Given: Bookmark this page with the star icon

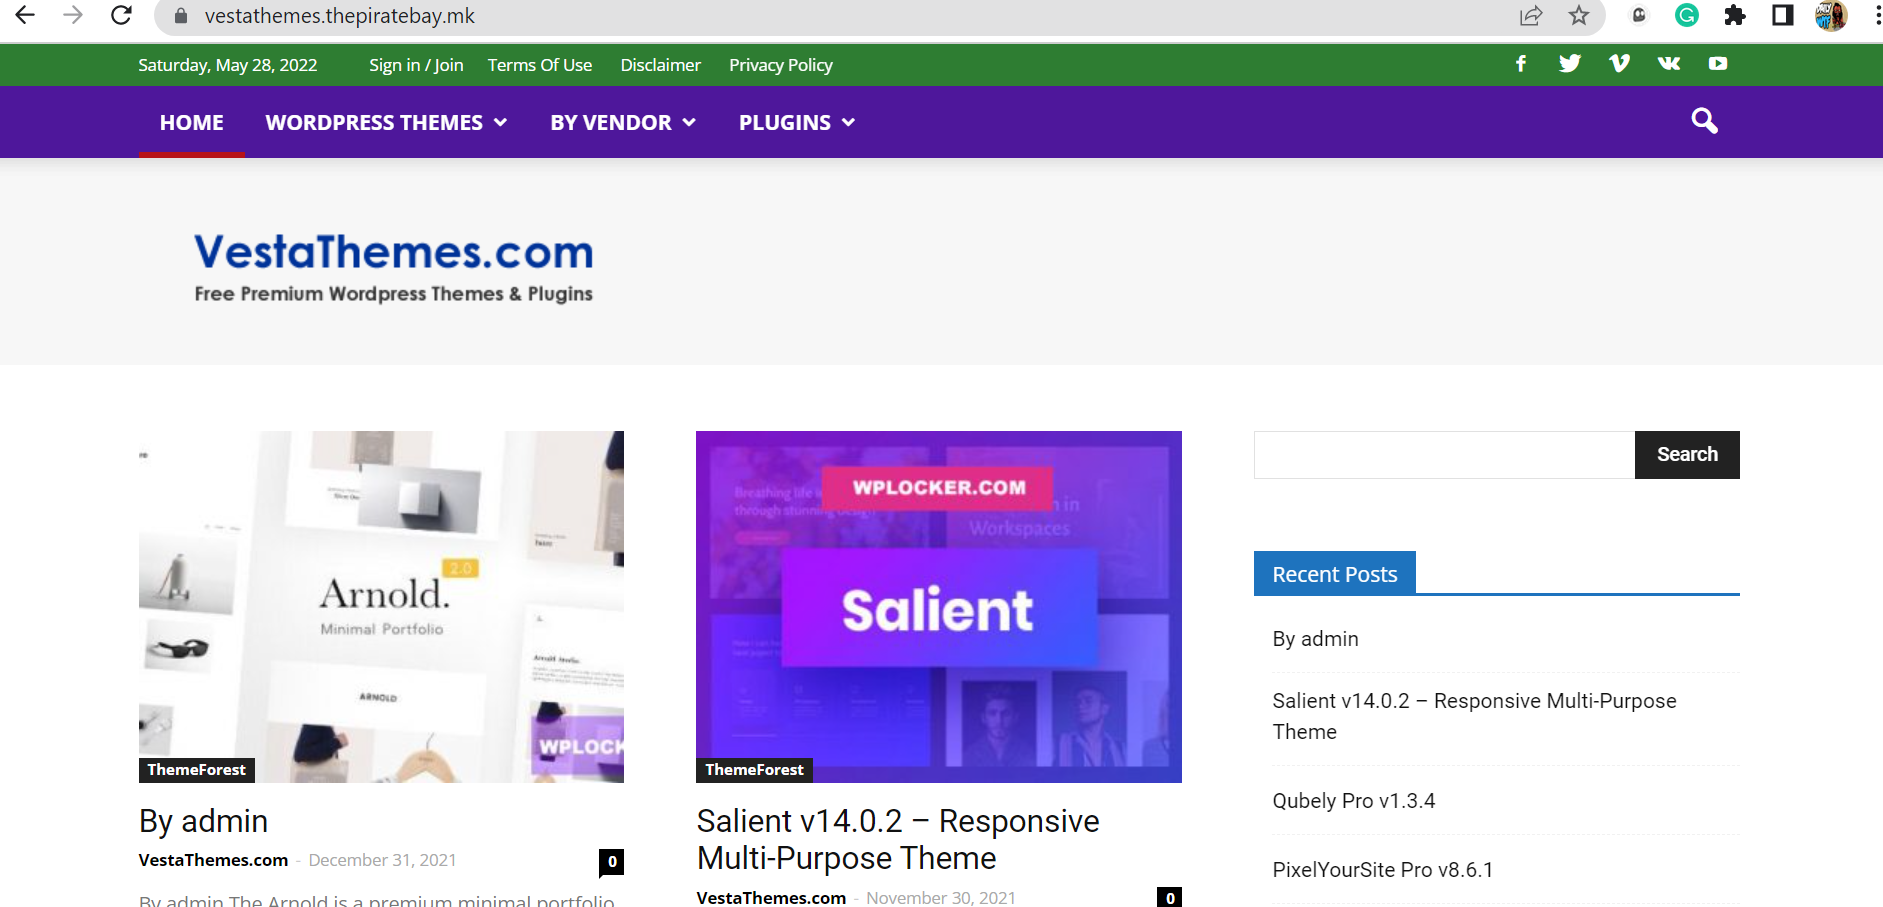Looking at the screenshot, I should point(1578,16).
